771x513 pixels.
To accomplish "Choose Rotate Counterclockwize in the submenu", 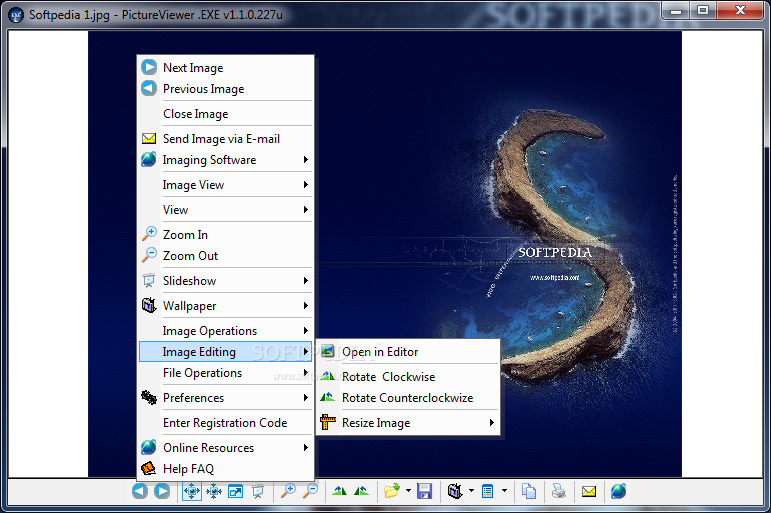I will pyautogui.click(x=408, y=398).
